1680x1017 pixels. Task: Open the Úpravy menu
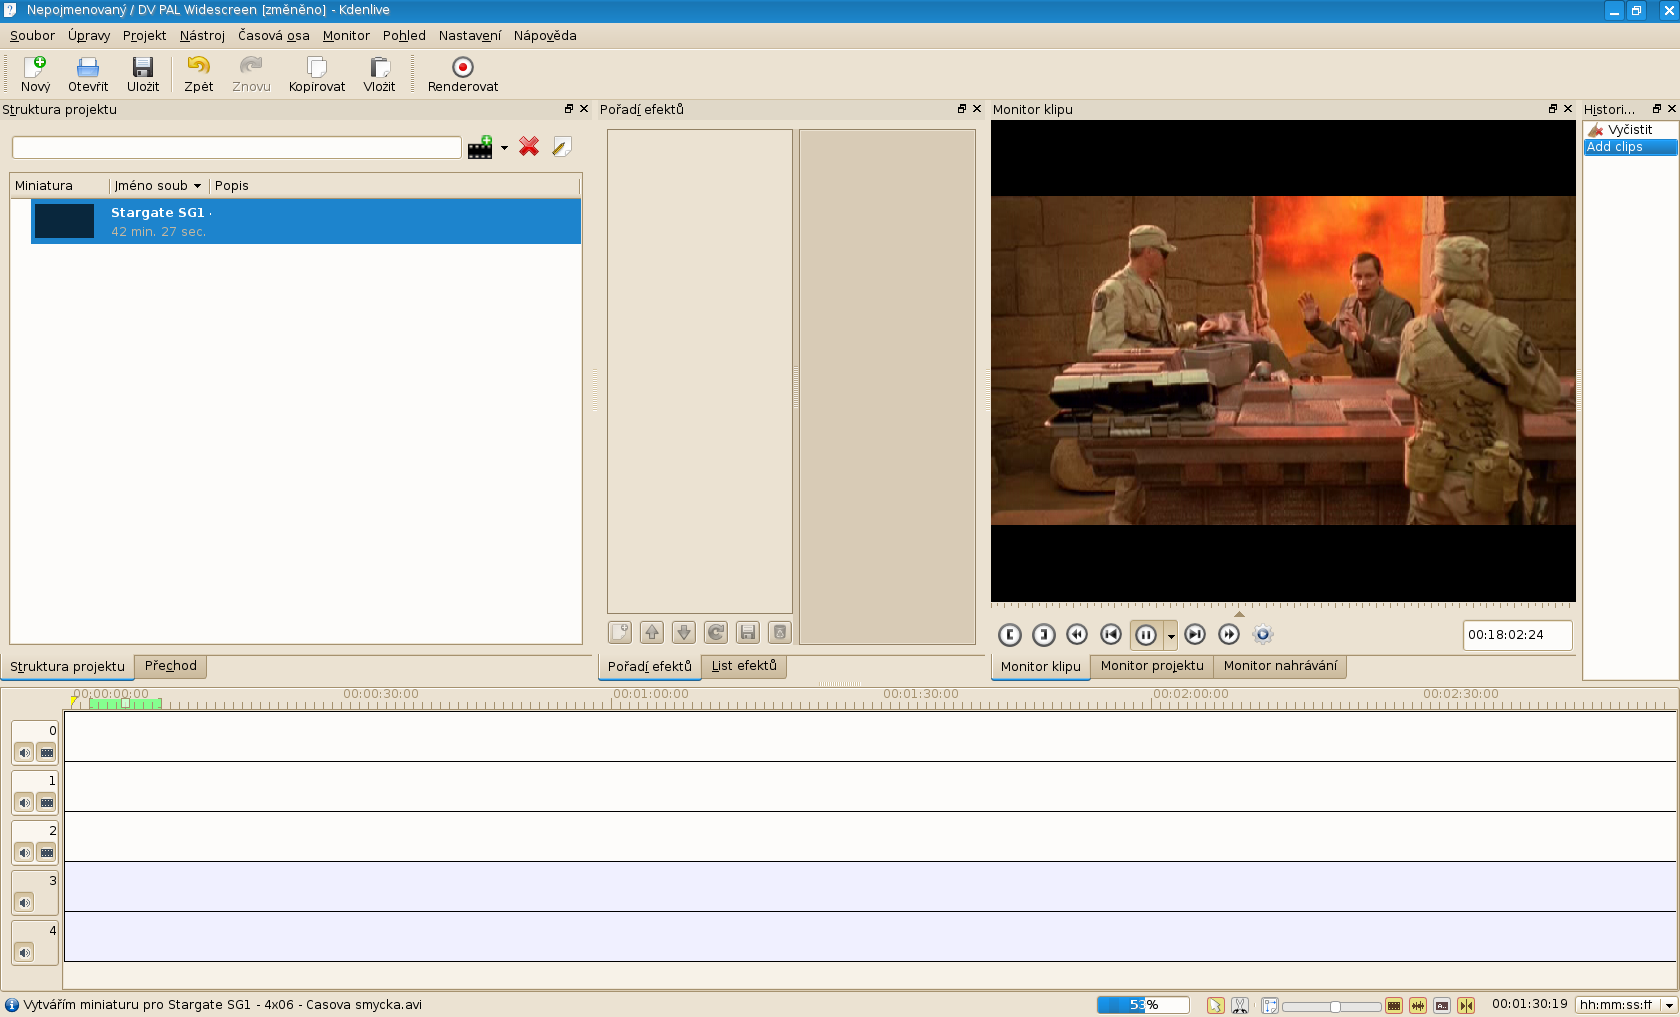tap(89, 36)
